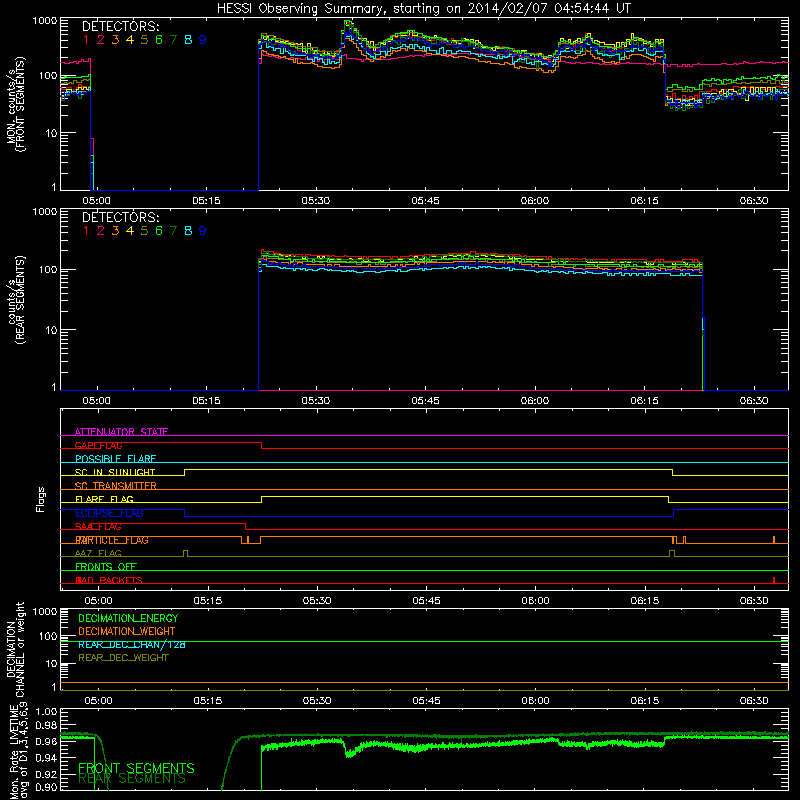The width and height of the screenshot is (800, 800).
Task: Click the 0.94 livetime y-axis value
Action: point(47,758)
